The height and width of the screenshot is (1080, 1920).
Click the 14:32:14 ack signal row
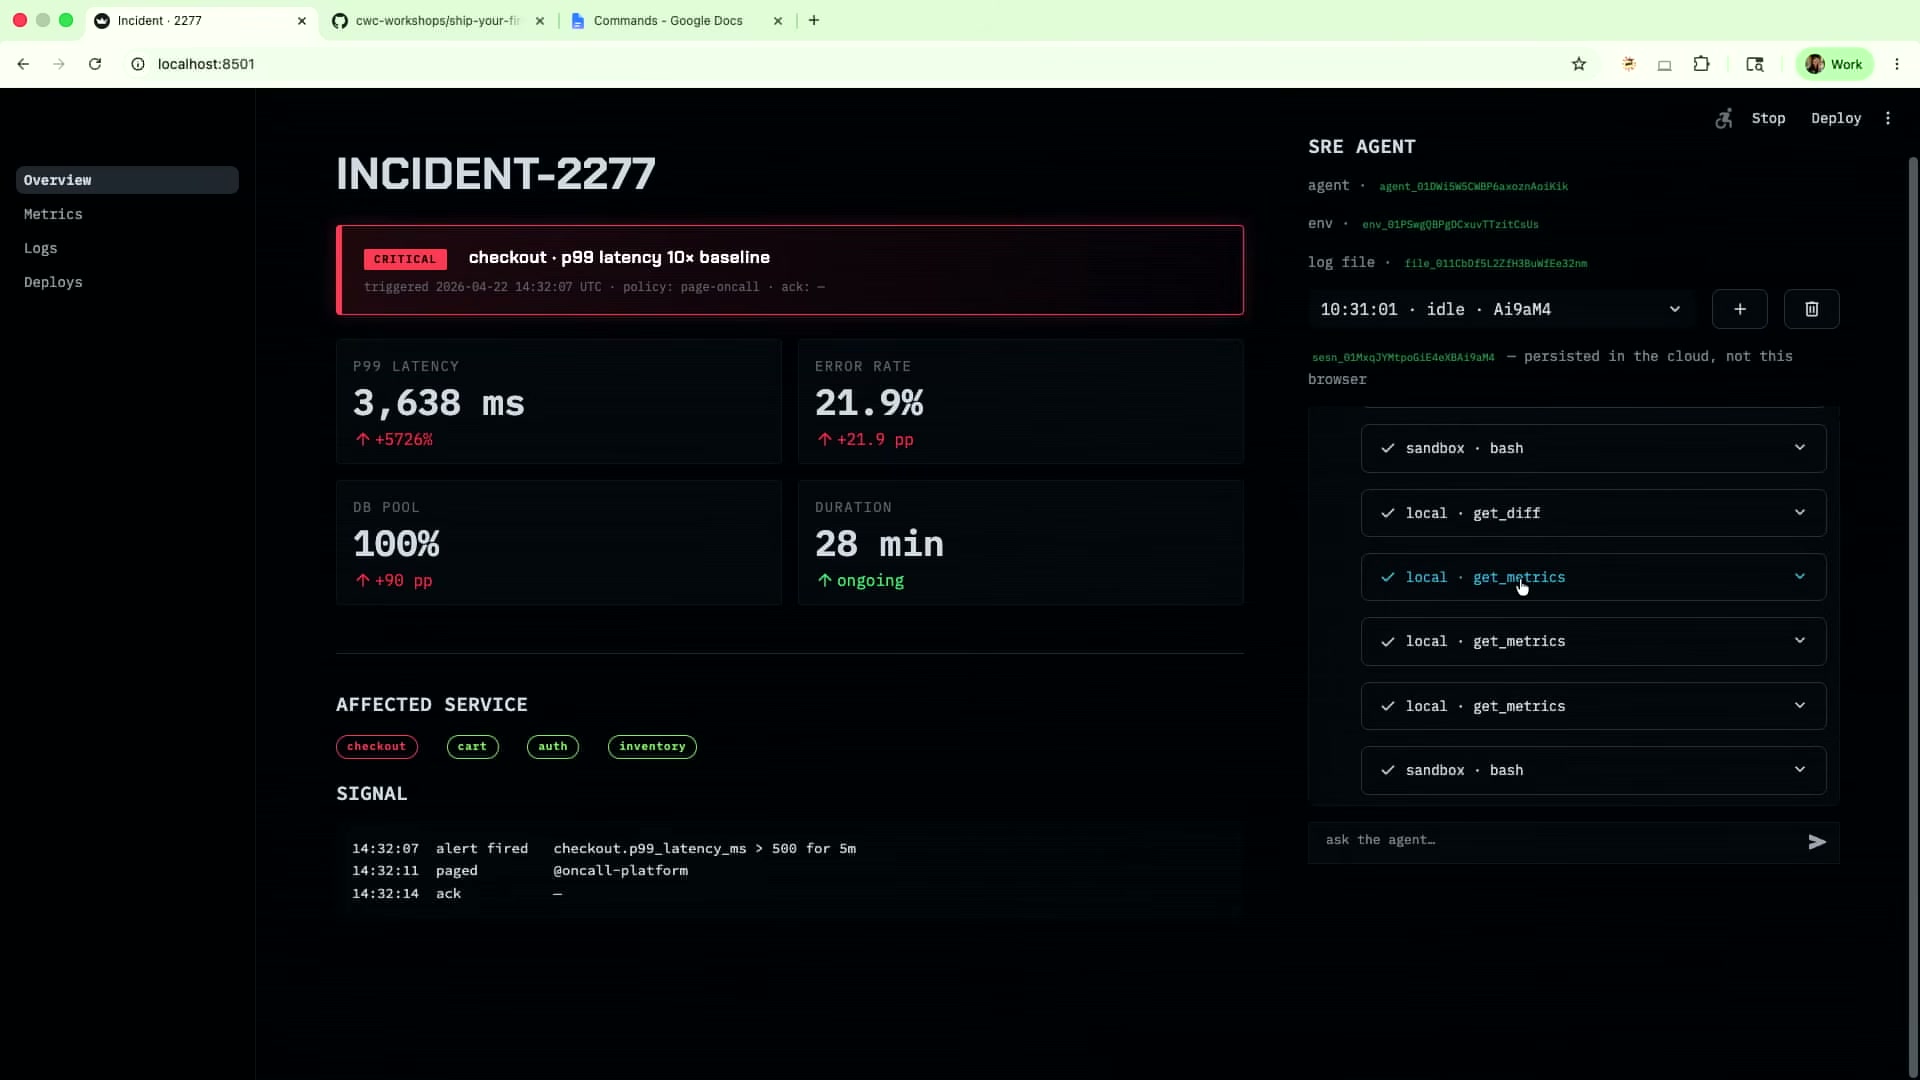(x=457, y=894)
